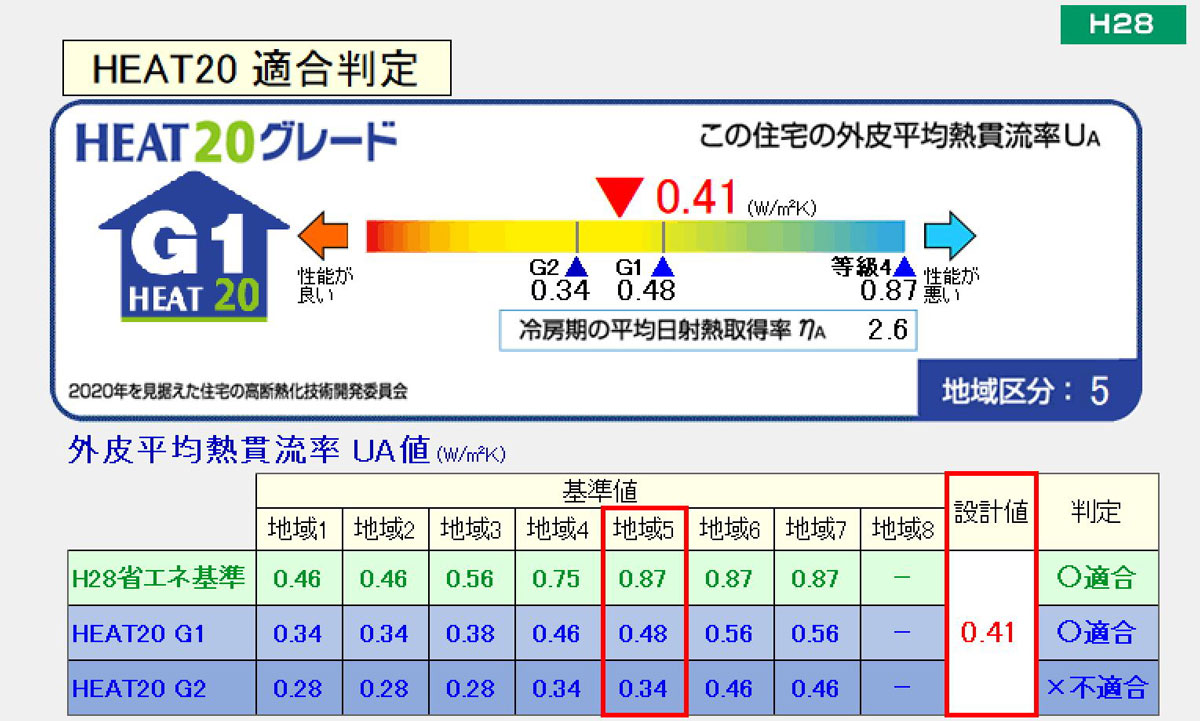The height and width of the screenshot is (721, 1200).
Task: Click the 基準値 header cell
Action: (x=600, y=490)
